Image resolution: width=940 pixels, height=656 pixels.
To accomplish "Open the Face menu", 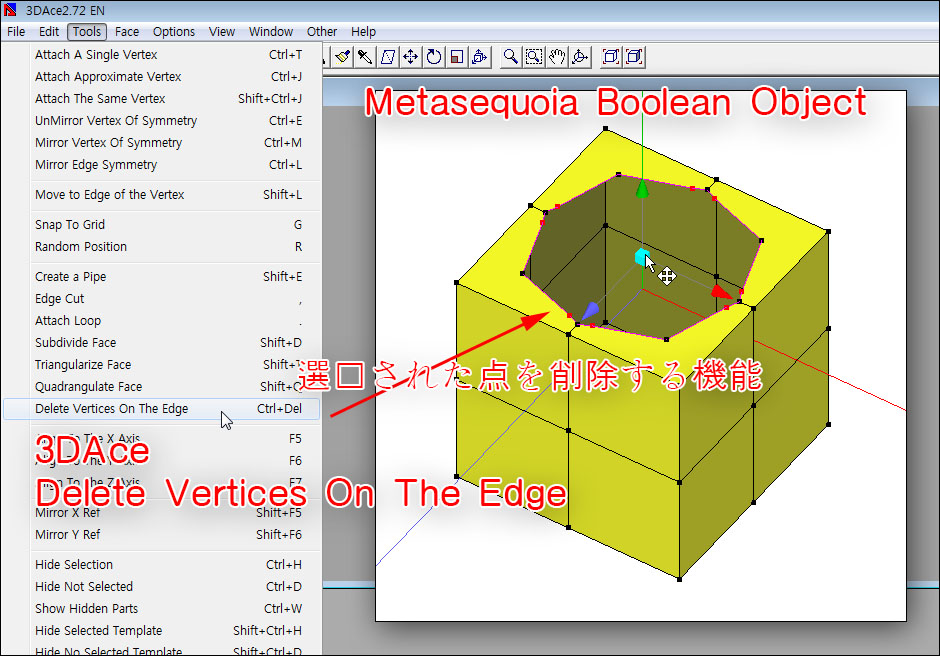I will point(127,32).
